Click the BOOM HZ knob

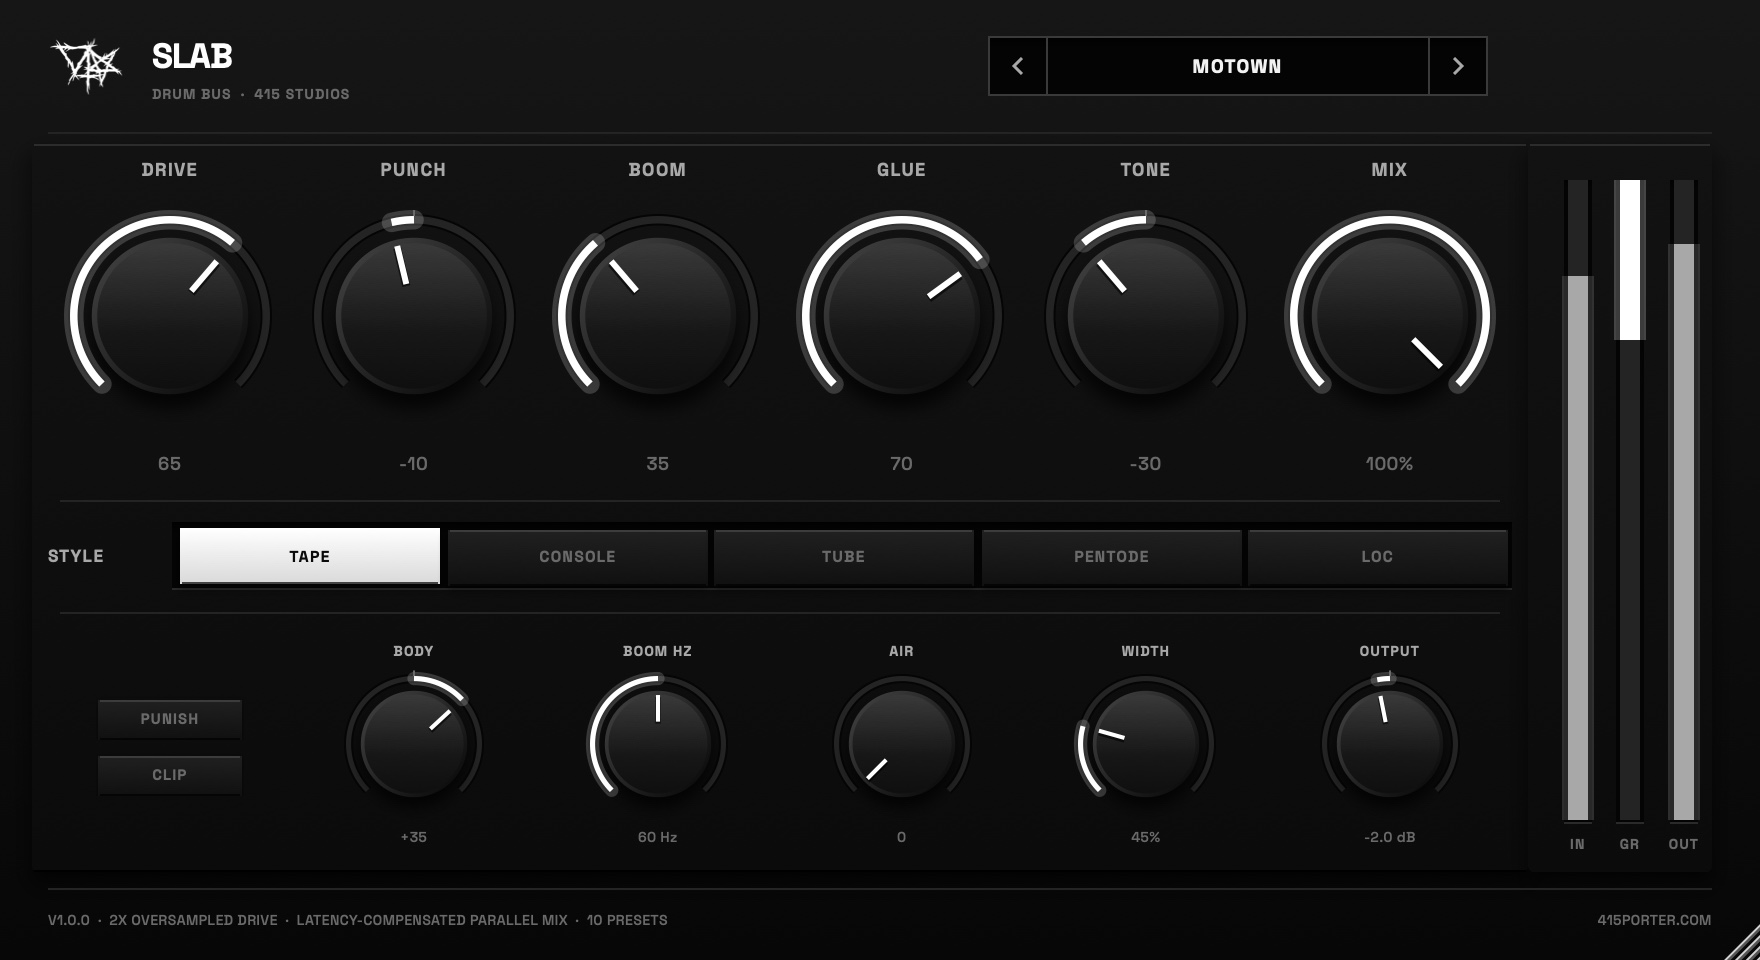point(657,744)
